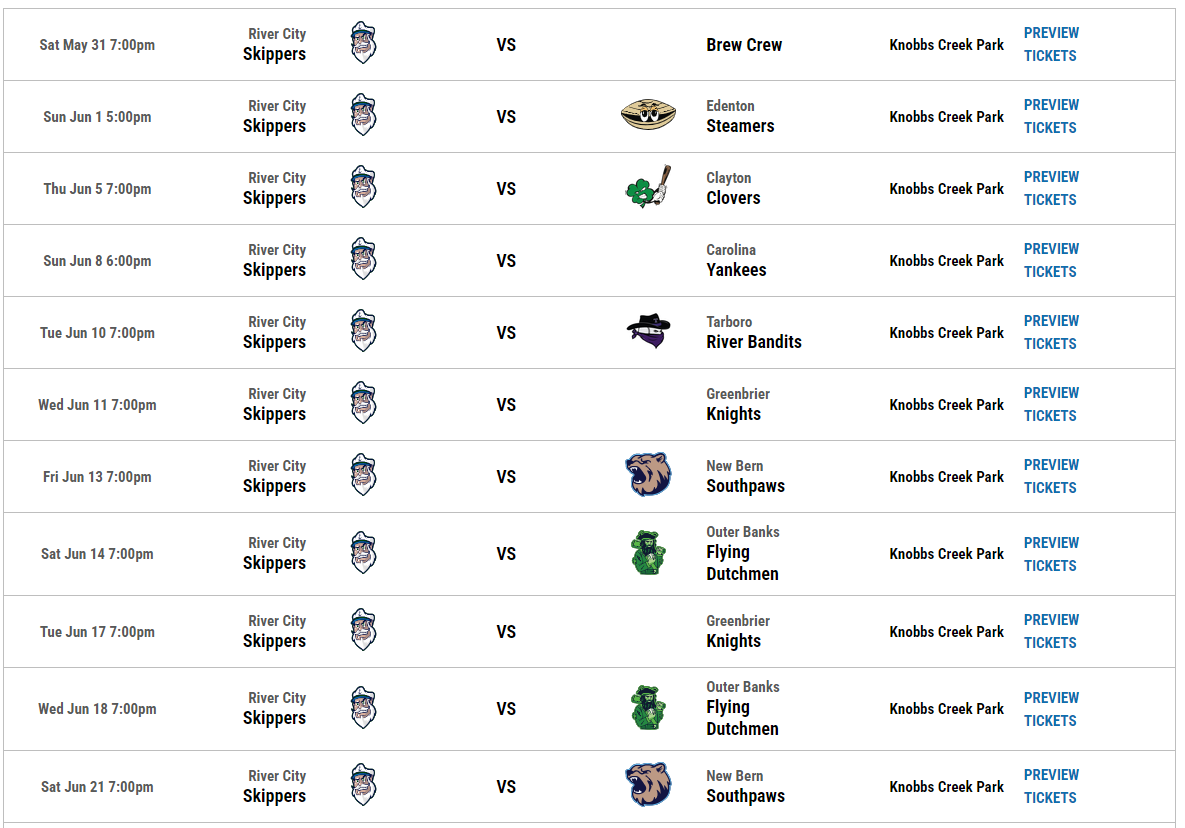Click the Clayton Clovers shamrock logo
This screenshot has width=1185, height=828.
[x=648, y=188]
